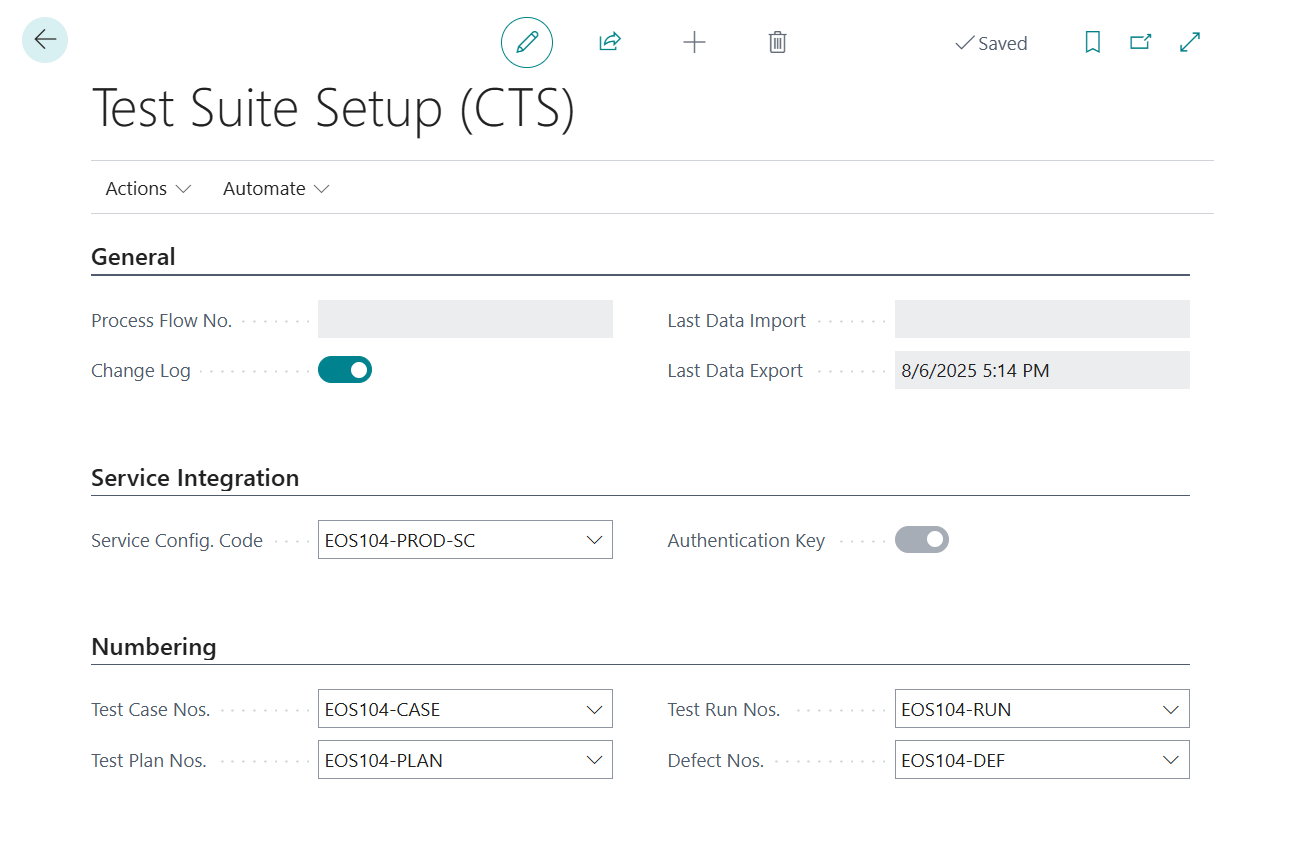Viewport: 1299px width, 864px height.
Task: Collapse the Numbering section heading
Action: pos(154,647)
